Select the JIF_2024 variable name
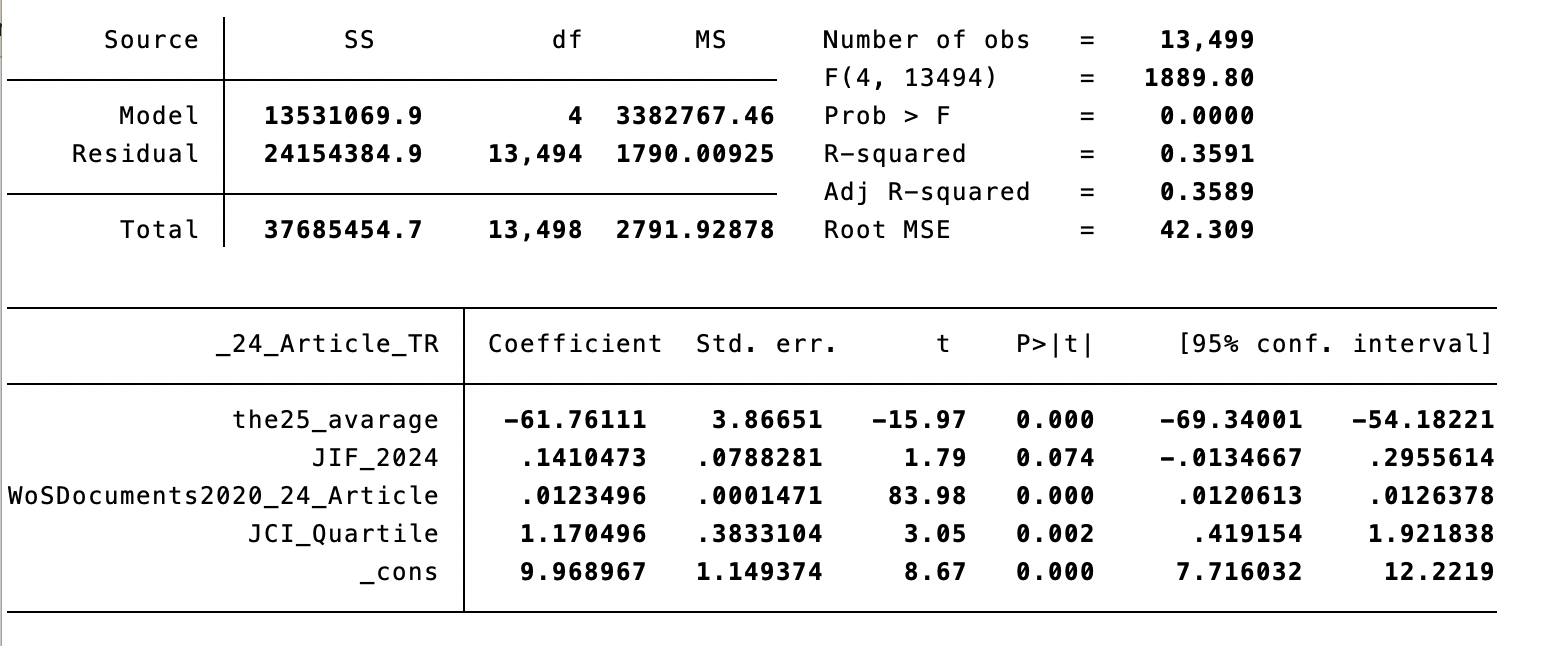The height and width of the screenshot is (646, 1566). (375, 458)
